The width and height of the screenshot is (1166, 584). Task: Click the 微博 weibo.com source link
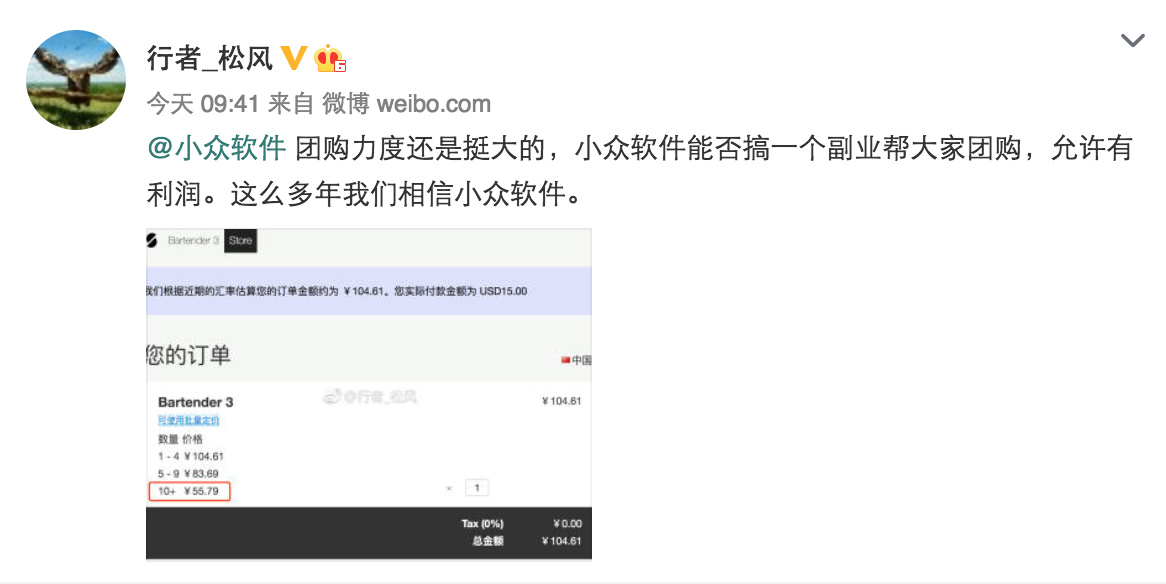pyautogui.click(x=406, y=103)
